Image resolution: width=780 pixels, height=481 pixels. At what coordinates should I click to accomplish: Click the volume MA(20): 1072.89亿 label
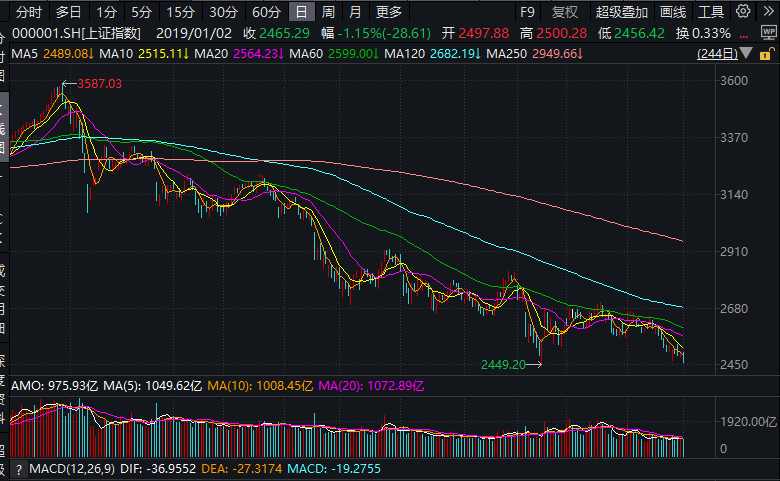371,386
